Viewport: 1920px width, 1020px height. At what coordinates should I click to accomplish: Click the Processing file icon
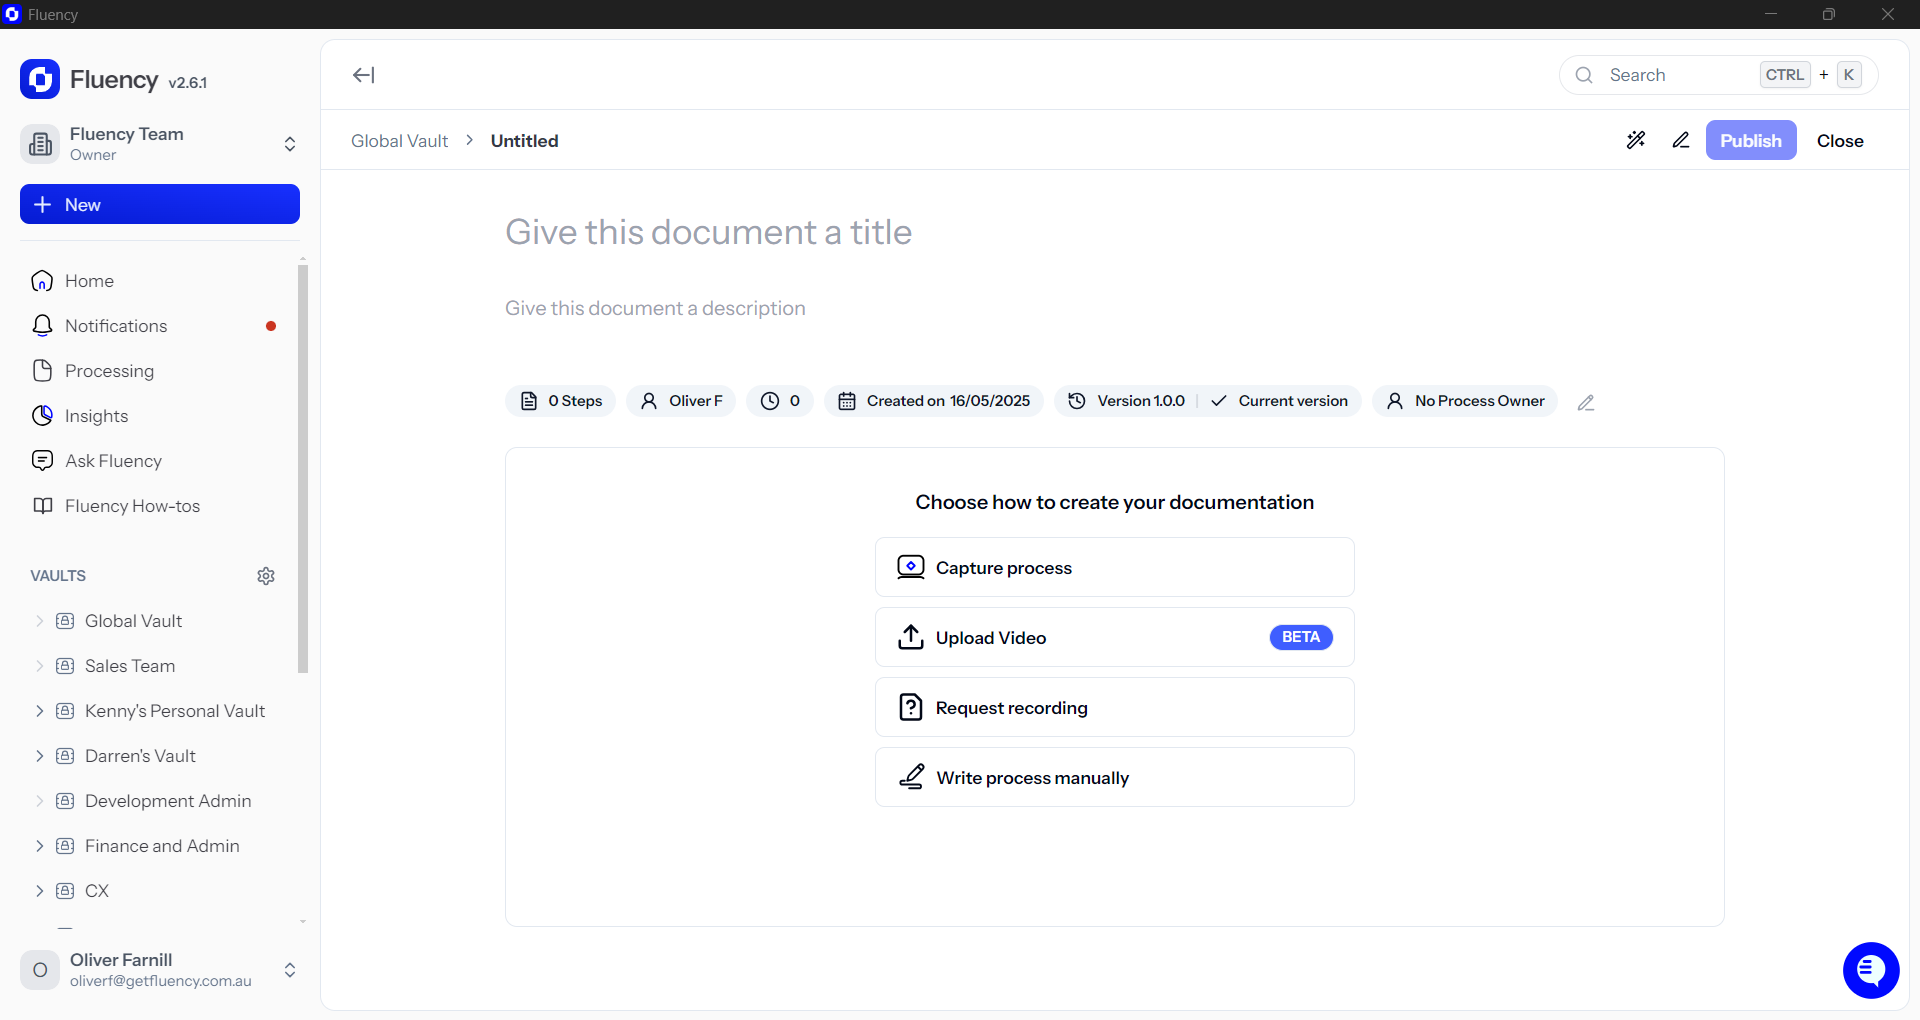(42, 371)
